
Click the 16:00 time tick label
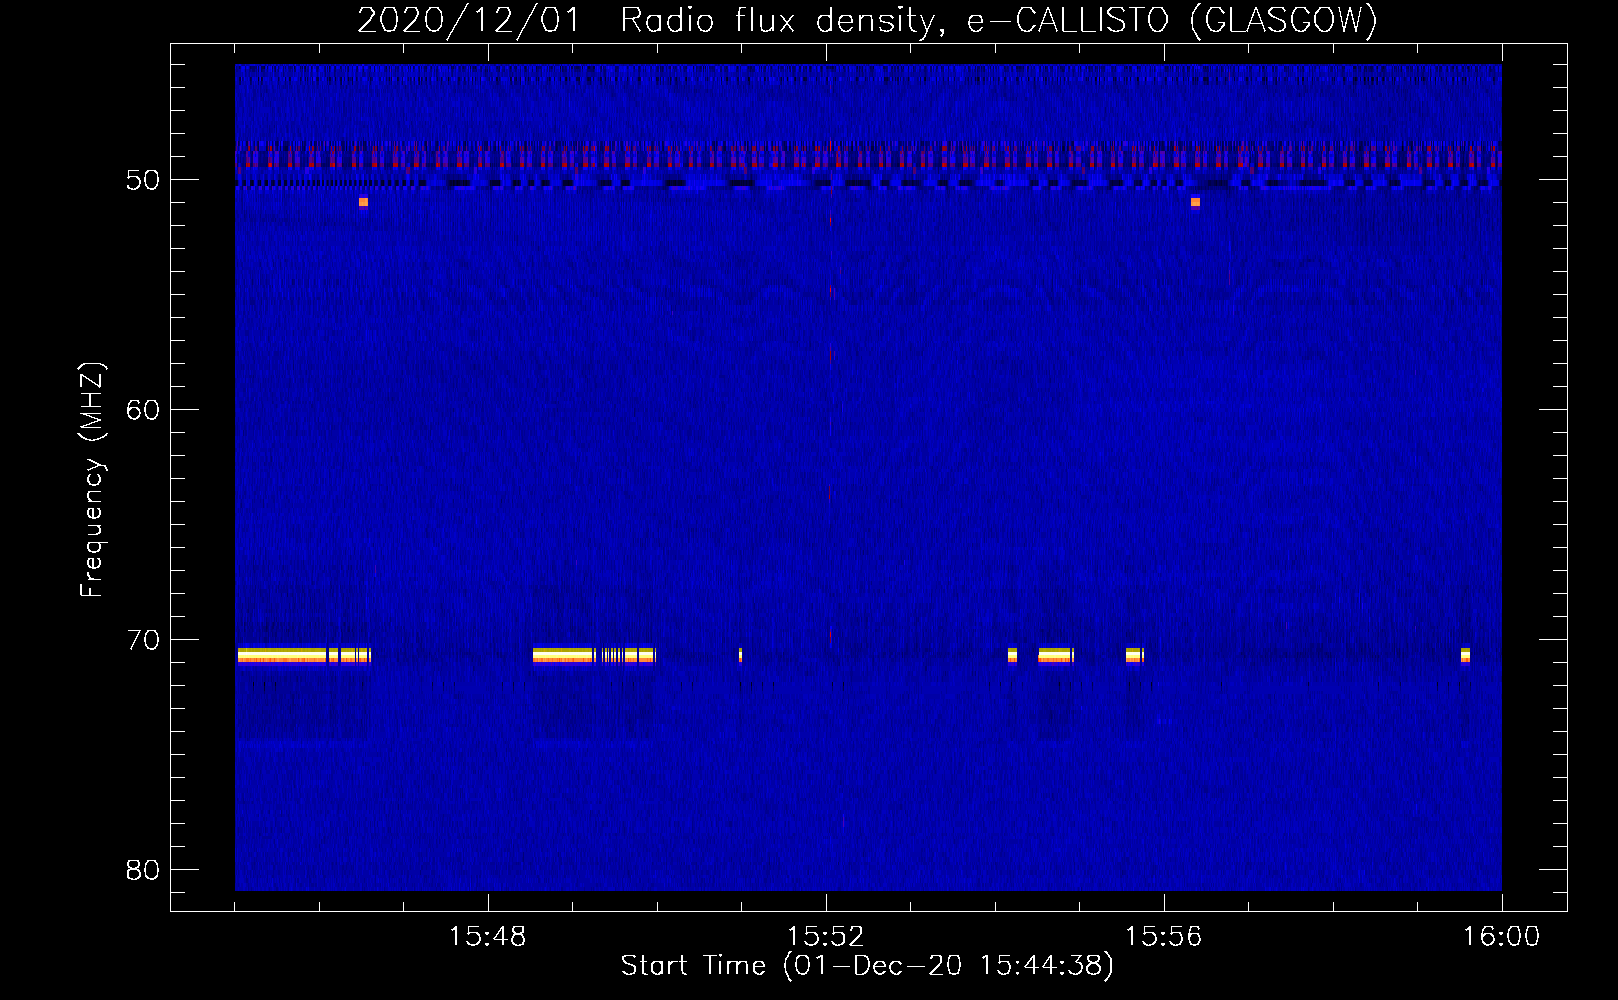click(1501, 937)
